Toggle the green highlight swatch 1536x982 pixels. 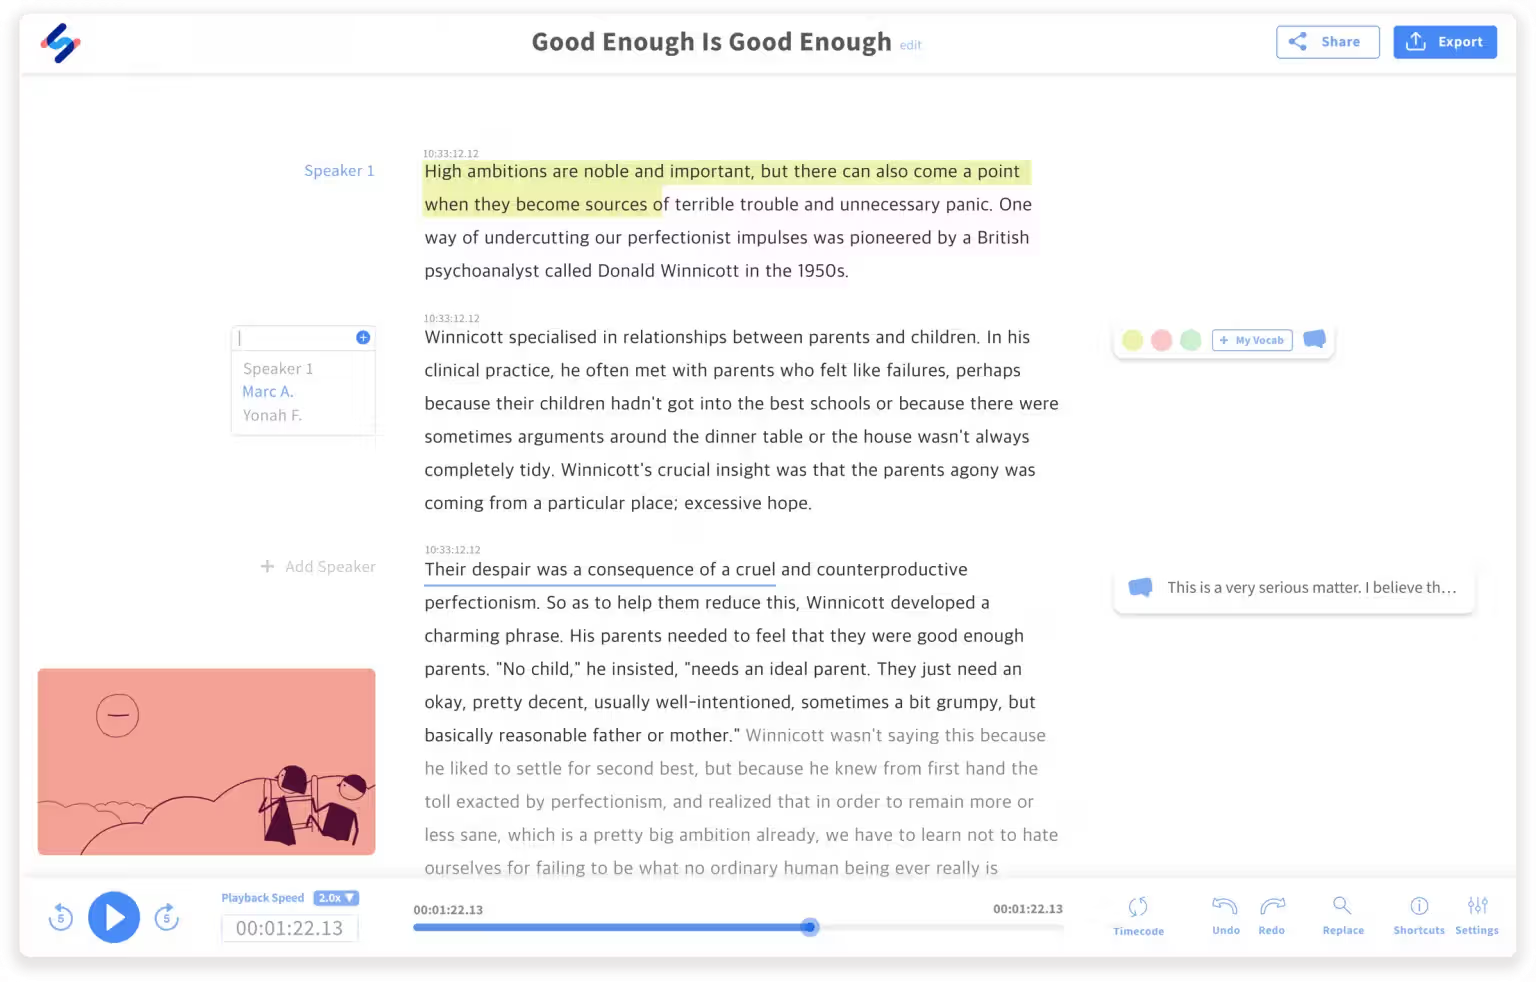[x=1190, y=340]
